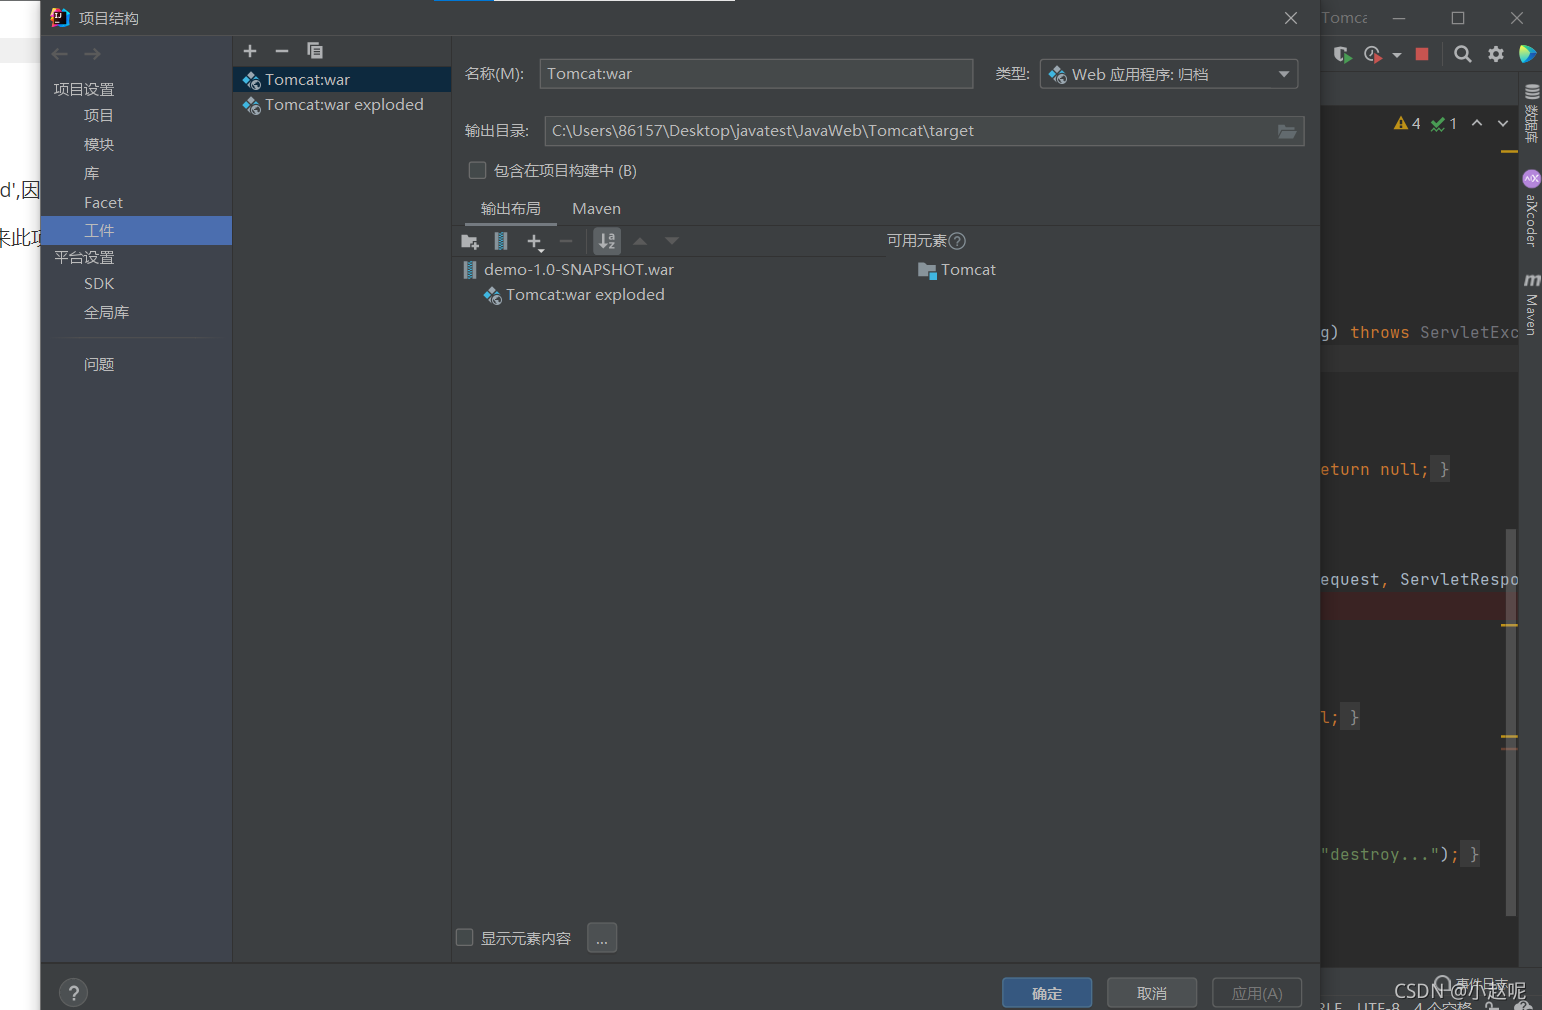1542x1010 pixels.
Task: Create archive in output layout toolbar
Action: pos(501,241)
